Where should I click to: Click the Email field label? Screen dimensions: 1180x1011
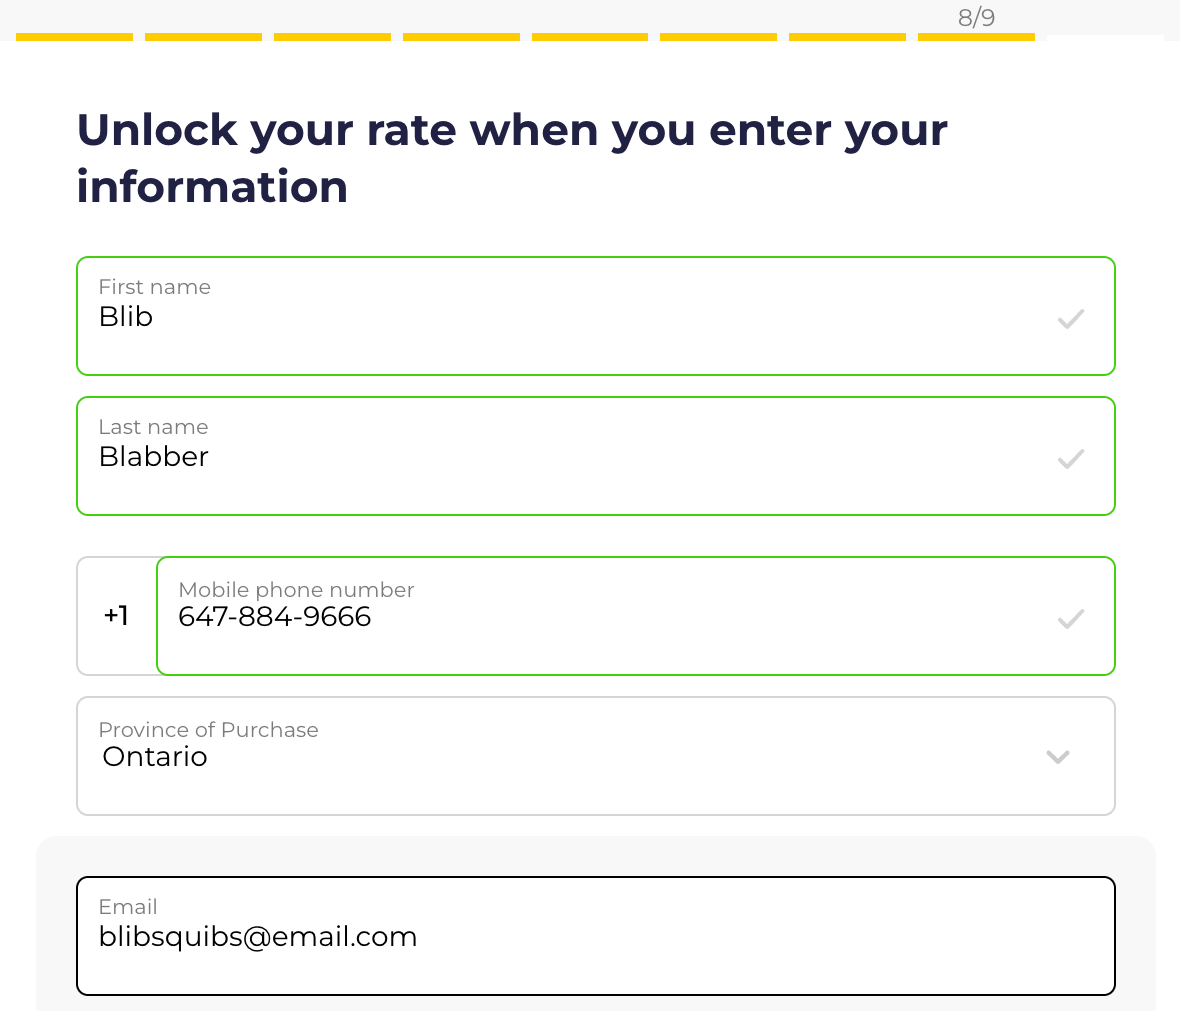pyautogui.click(x=128, y=907)
